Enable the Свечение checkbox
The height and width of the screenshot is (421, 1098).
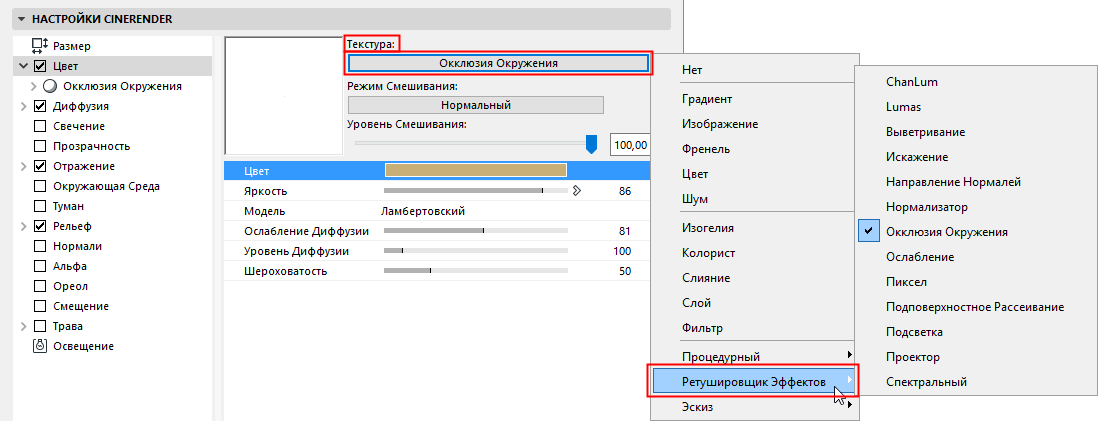coord(40,126)
